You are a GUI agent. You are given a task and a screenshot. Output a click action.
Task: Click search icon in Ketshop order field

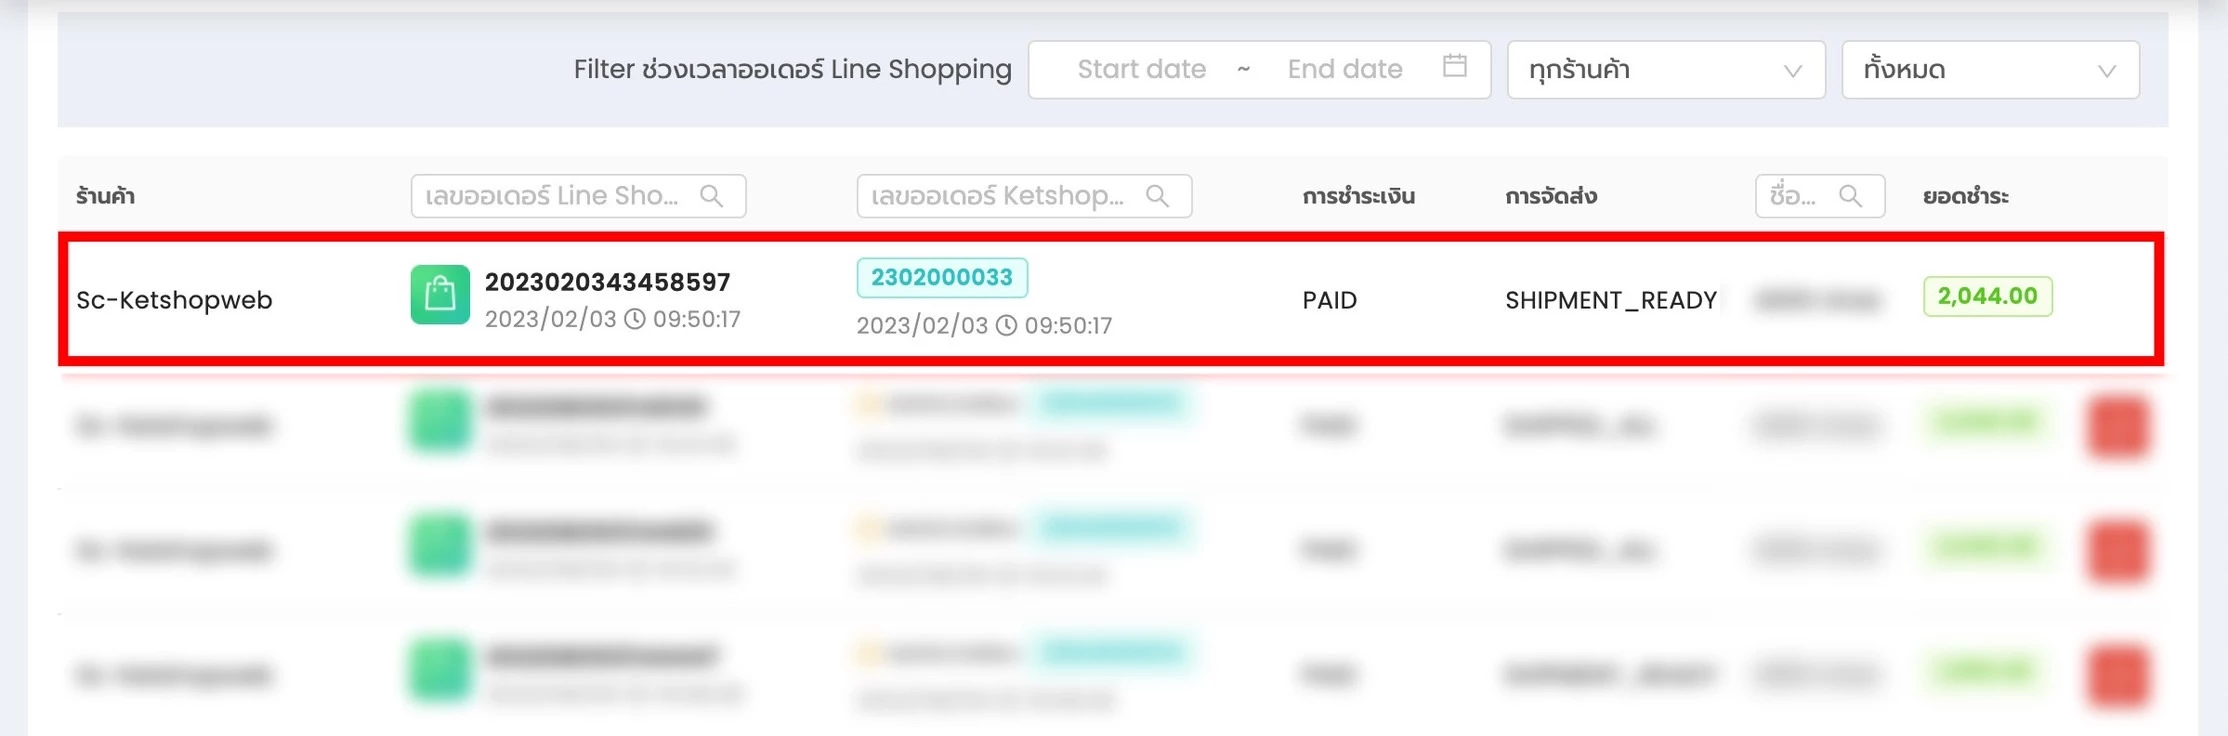coord(1158,196)
